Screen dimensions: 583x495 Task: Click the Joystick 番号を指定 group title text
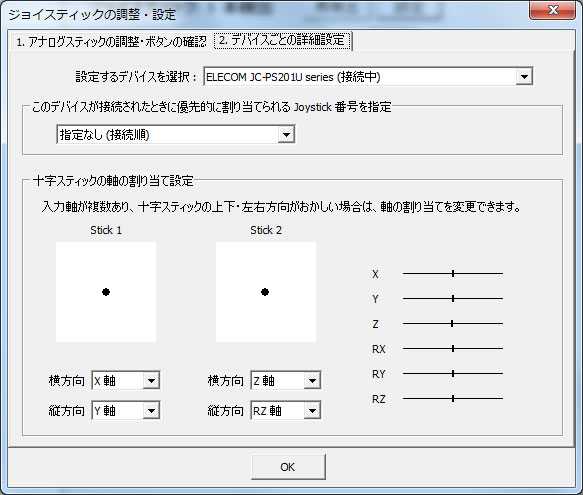[212, 107]
